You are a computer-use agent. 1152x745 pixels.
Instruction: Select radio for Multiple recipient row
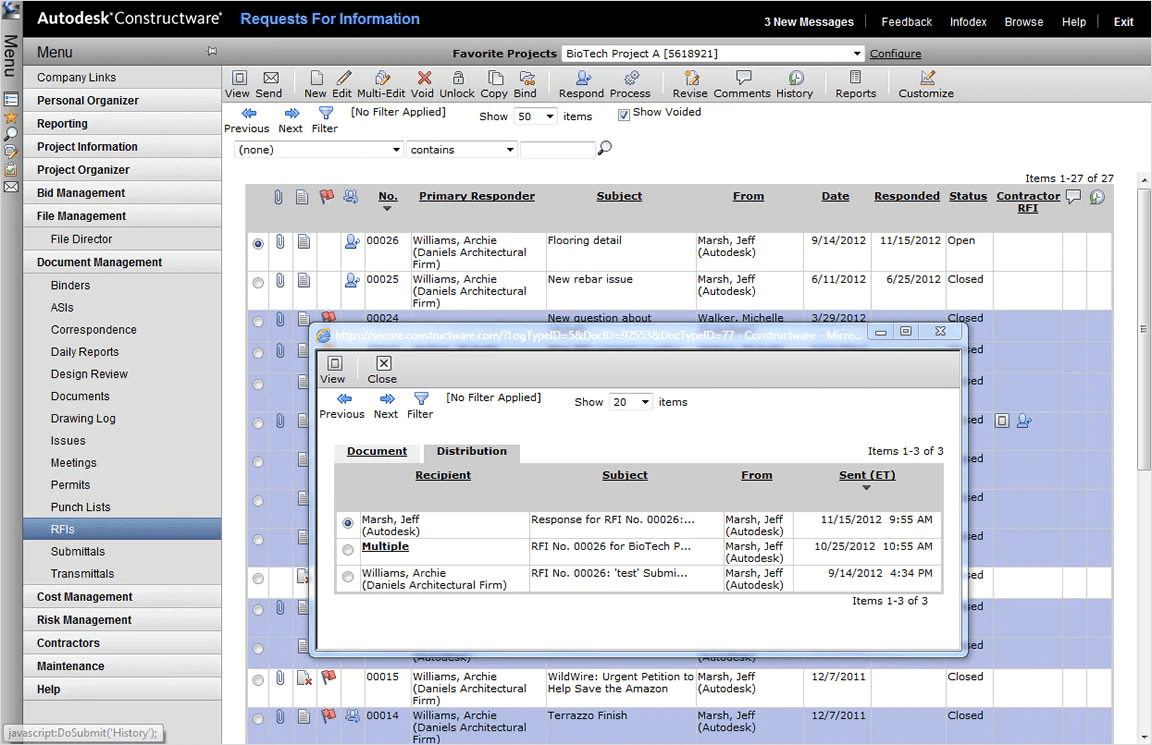coord(348,550)
